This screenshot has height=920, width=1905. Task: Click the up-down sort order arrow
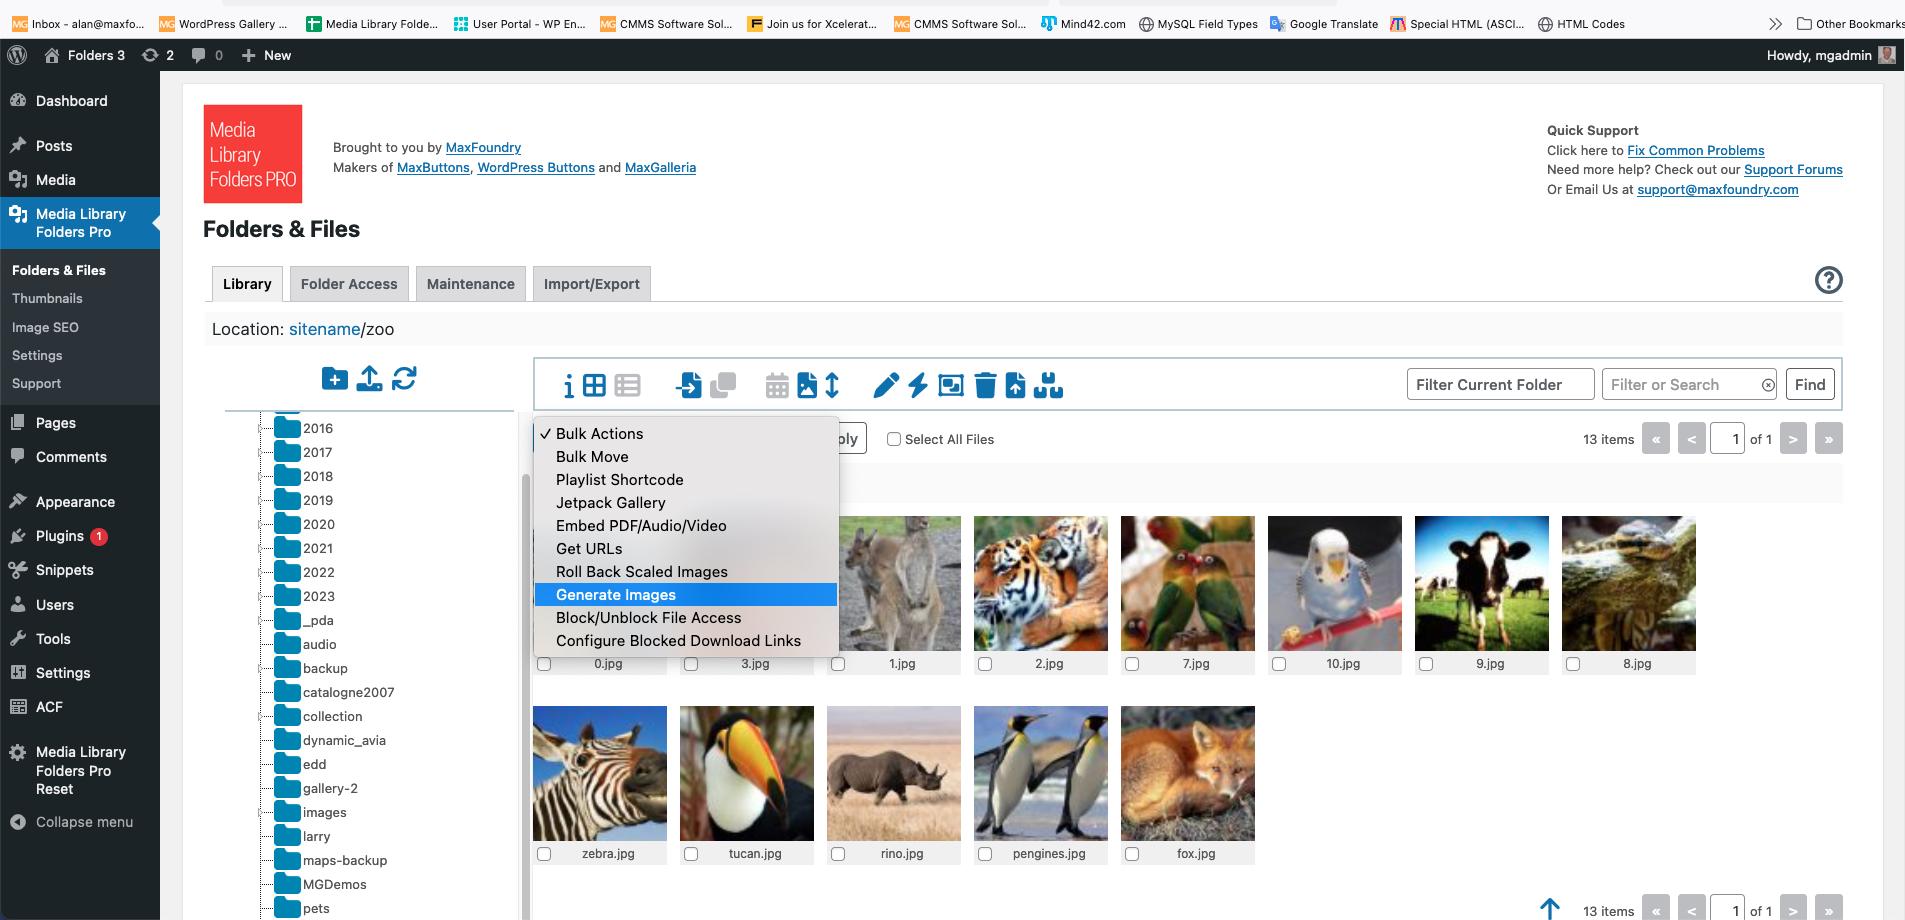[832, 385]
